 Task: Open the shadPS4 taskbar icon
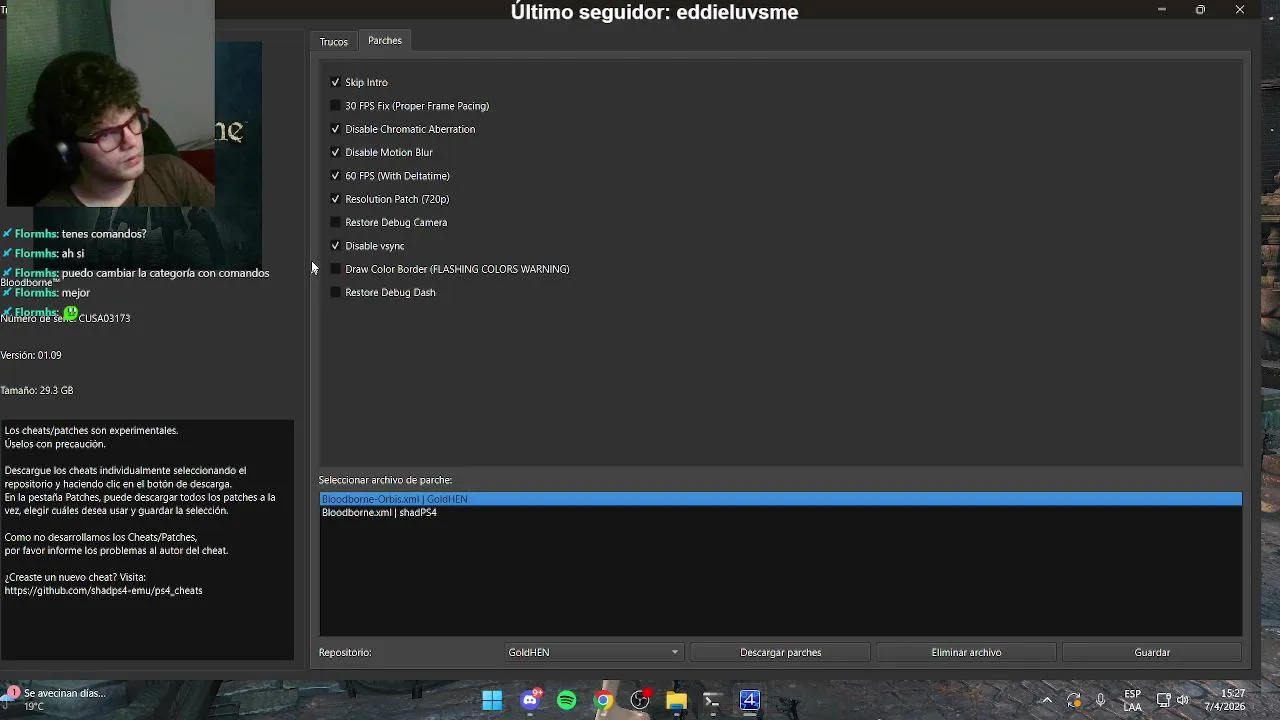coord(750,700)
